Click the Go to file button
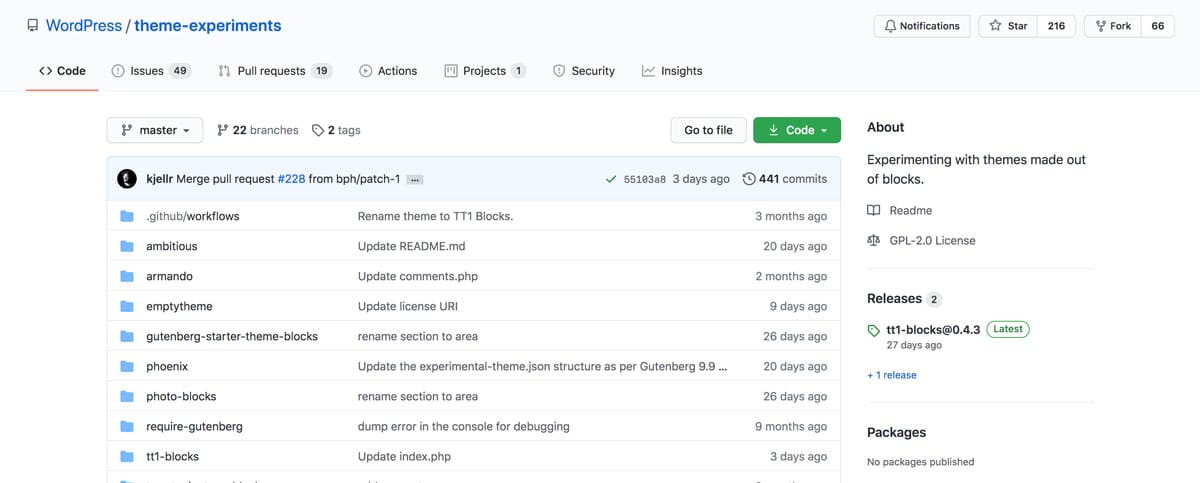Viewport: 1200px width, 483px height. [x=708, y=130]
